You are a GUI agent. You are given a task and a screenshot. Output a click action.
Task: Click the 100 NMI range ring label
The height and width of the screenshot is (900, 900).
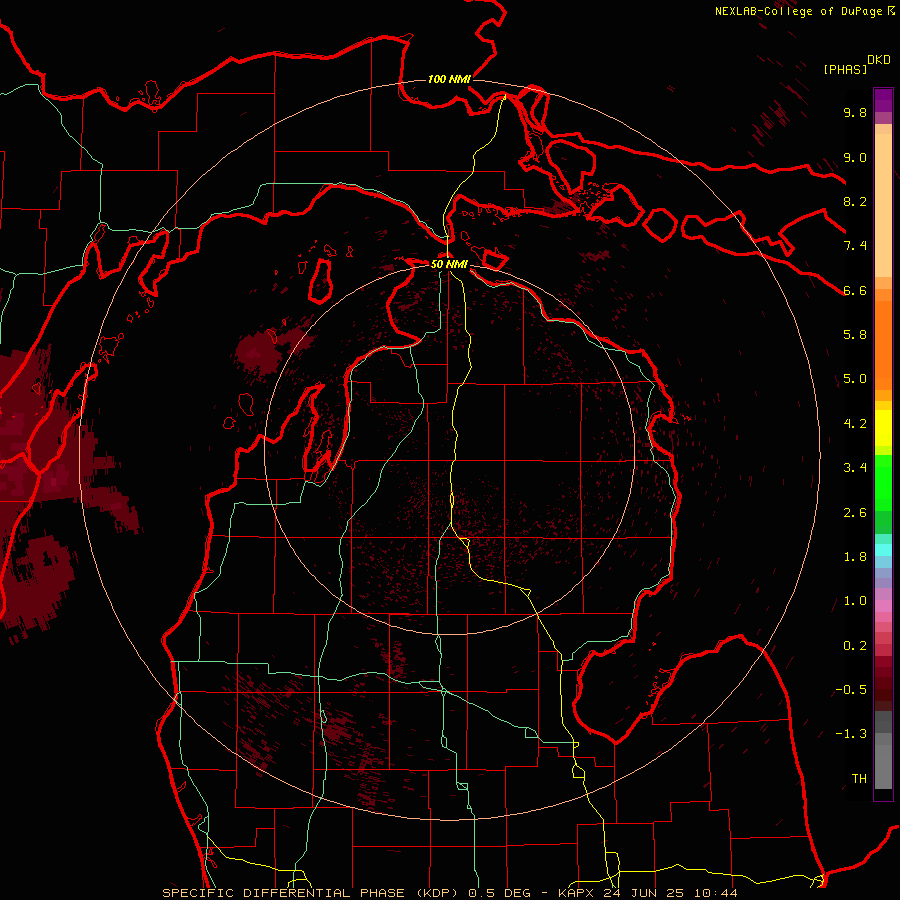point(449,79)
